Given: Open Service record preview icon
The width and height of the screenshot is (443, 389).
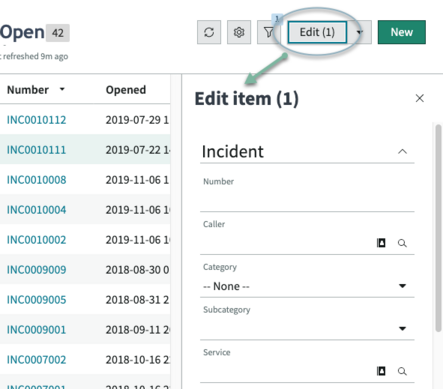Looking at the screenshot, I should point(381,371).
